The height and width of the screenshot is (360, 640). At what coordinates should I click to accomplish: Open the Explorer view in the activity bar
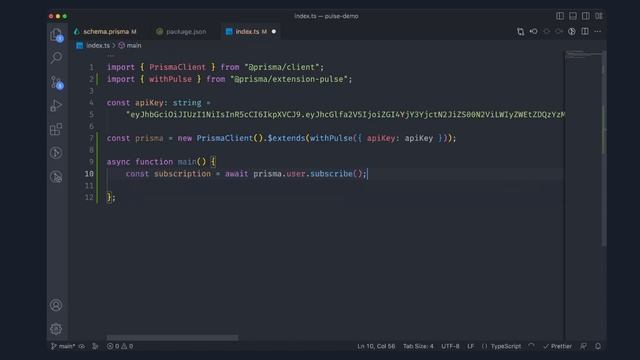pos(56,35)
